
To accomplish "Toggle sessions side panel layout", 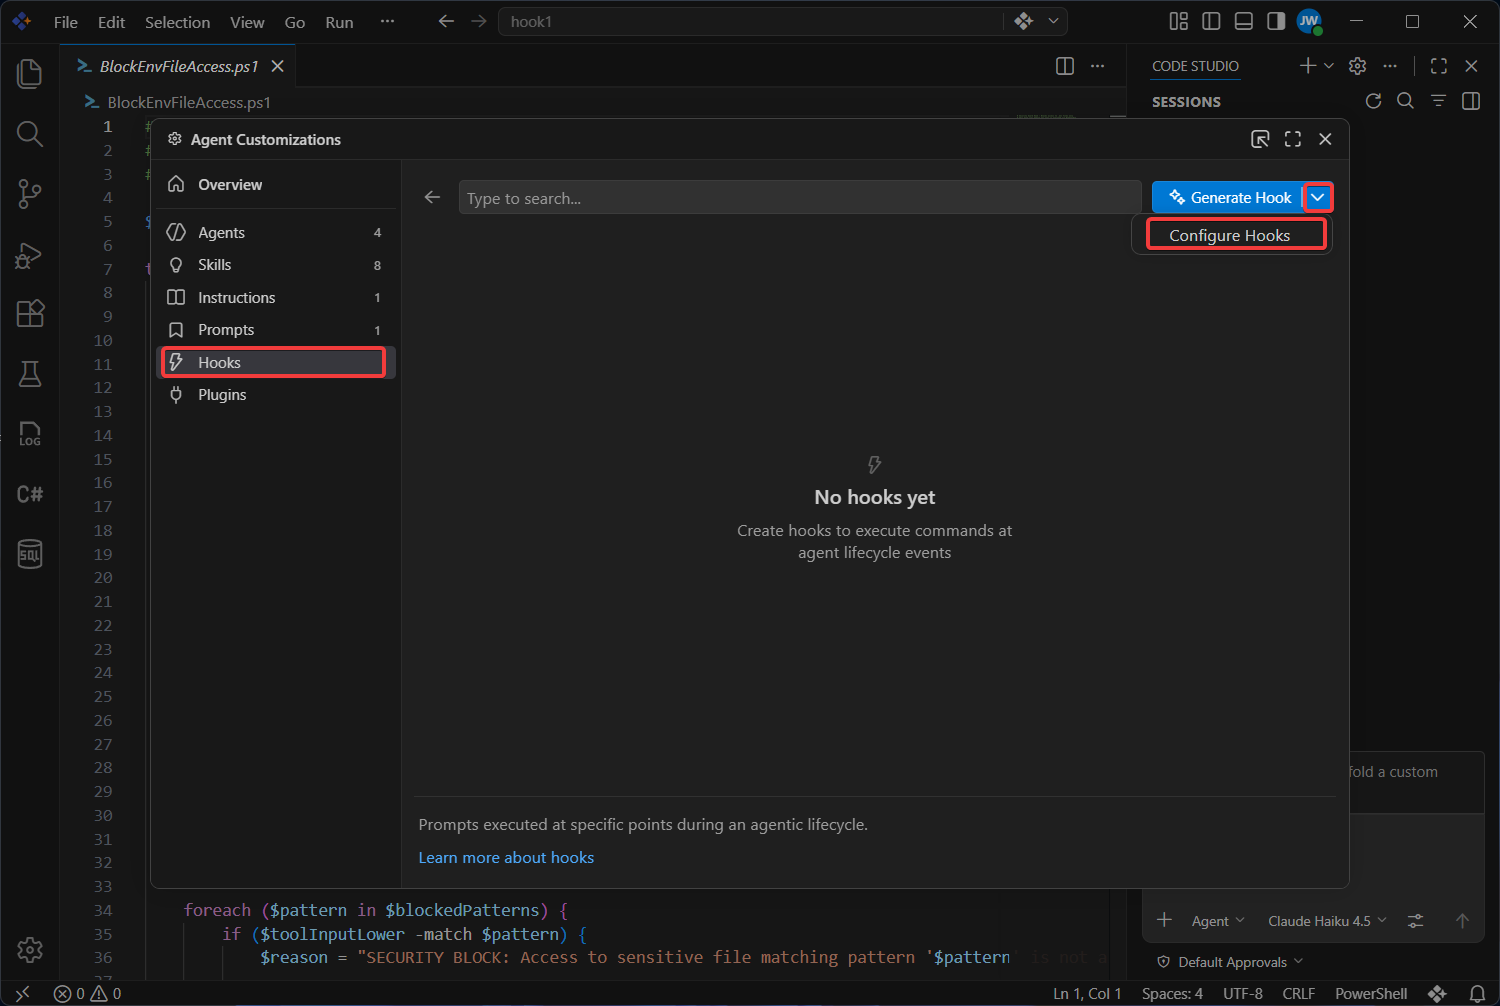I will pos(1471,101).
